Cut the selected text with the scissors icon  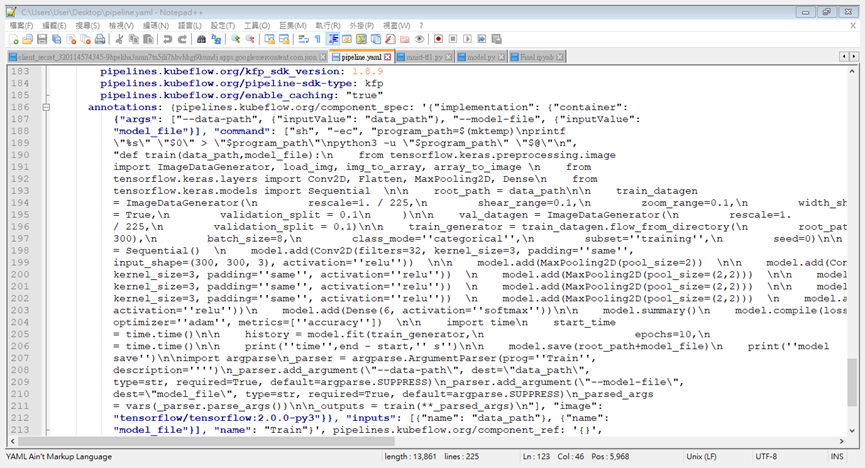(x=119, y=39)
